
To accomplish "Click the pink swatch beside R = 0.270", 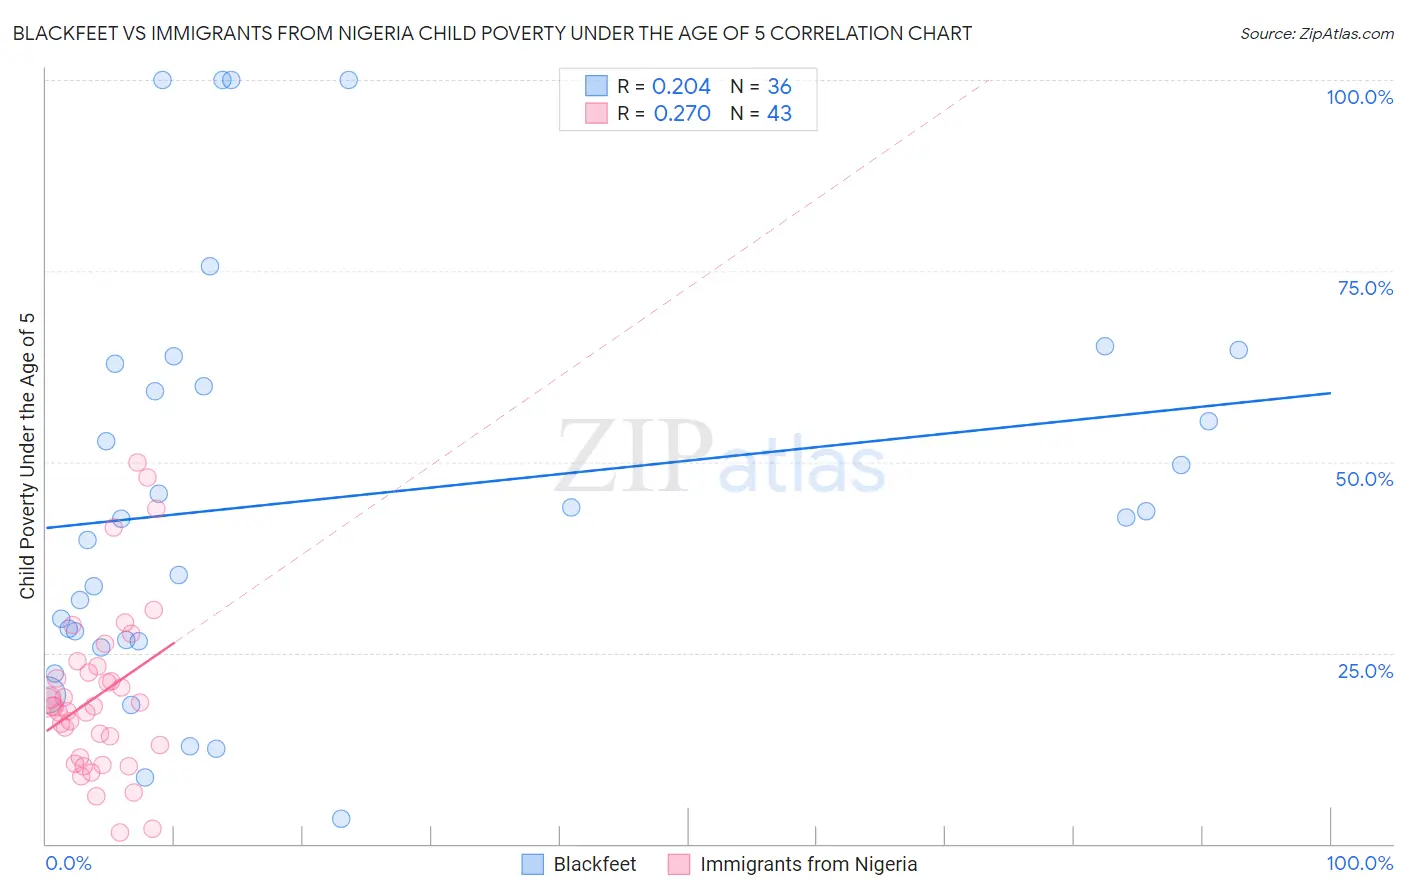I will pyautogui.click(x=596, y=113).
